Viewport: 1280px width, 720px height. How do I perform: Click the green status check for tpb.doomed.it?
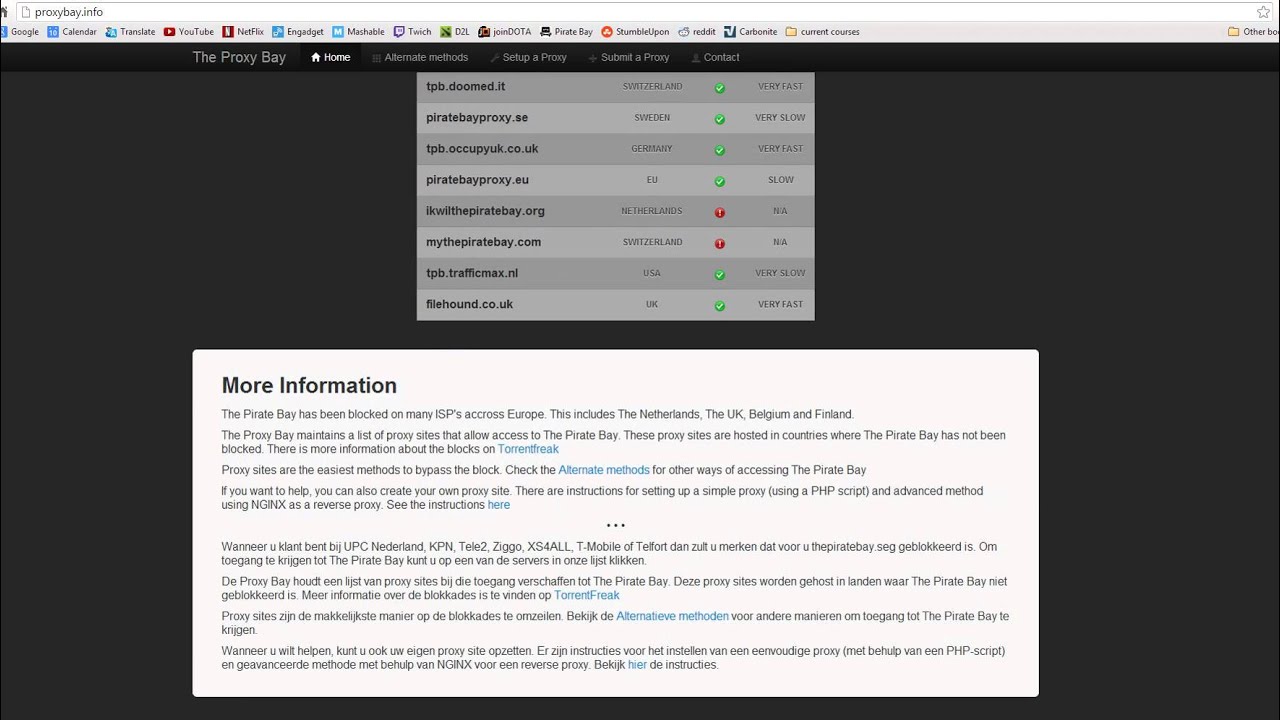coord(719,87)
